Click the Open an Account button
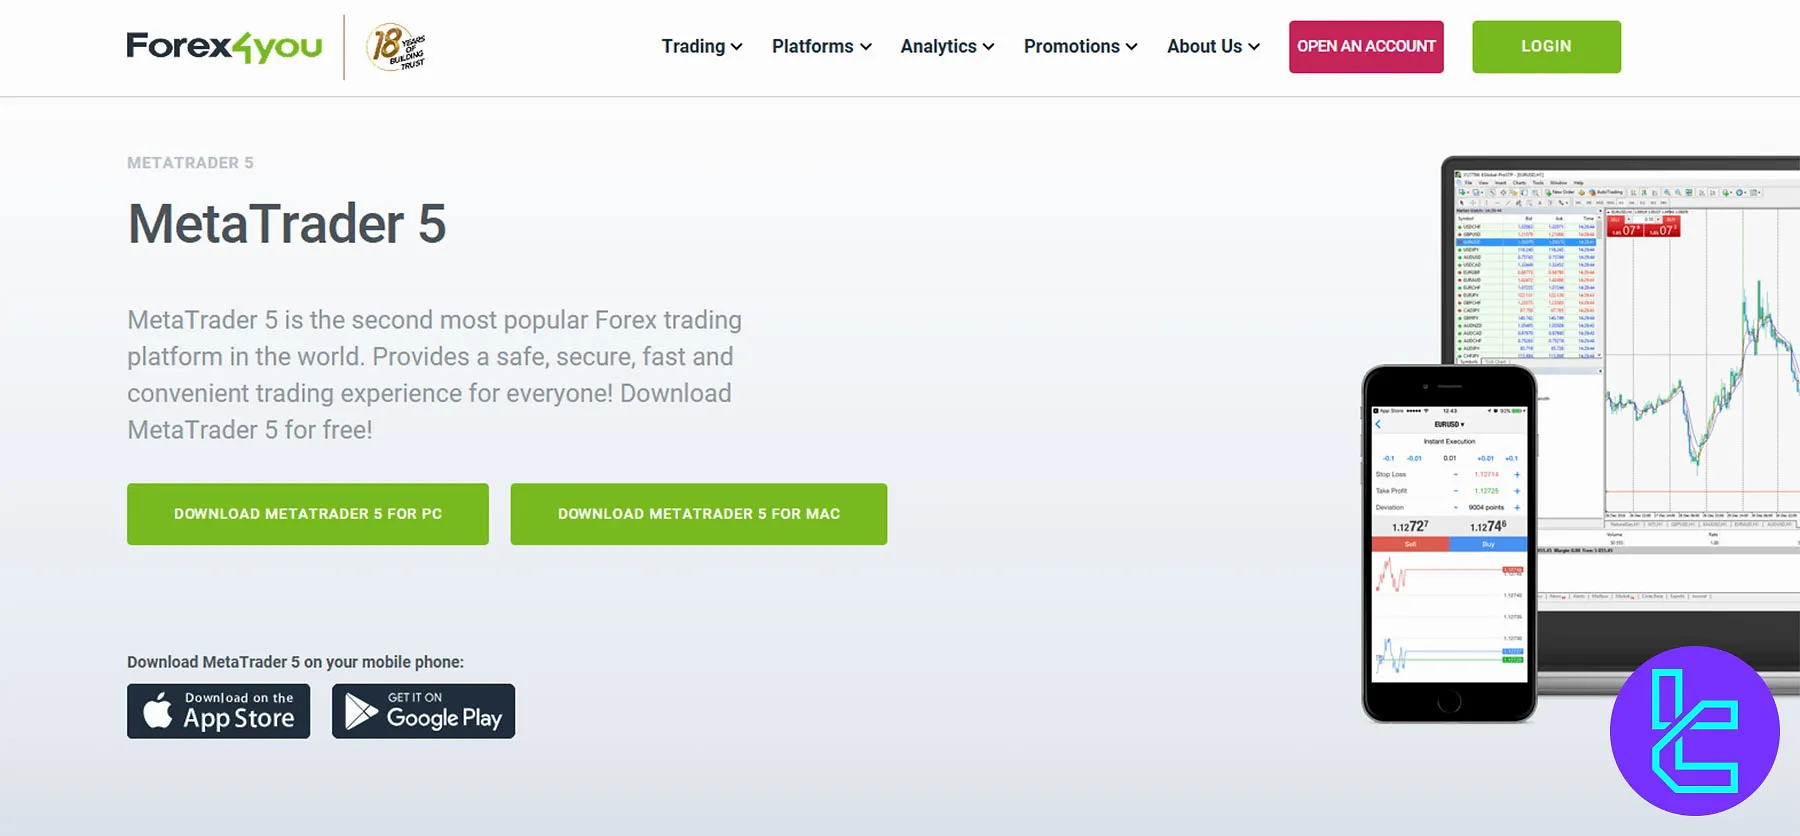1800x836 pixels. (1366, 47)
